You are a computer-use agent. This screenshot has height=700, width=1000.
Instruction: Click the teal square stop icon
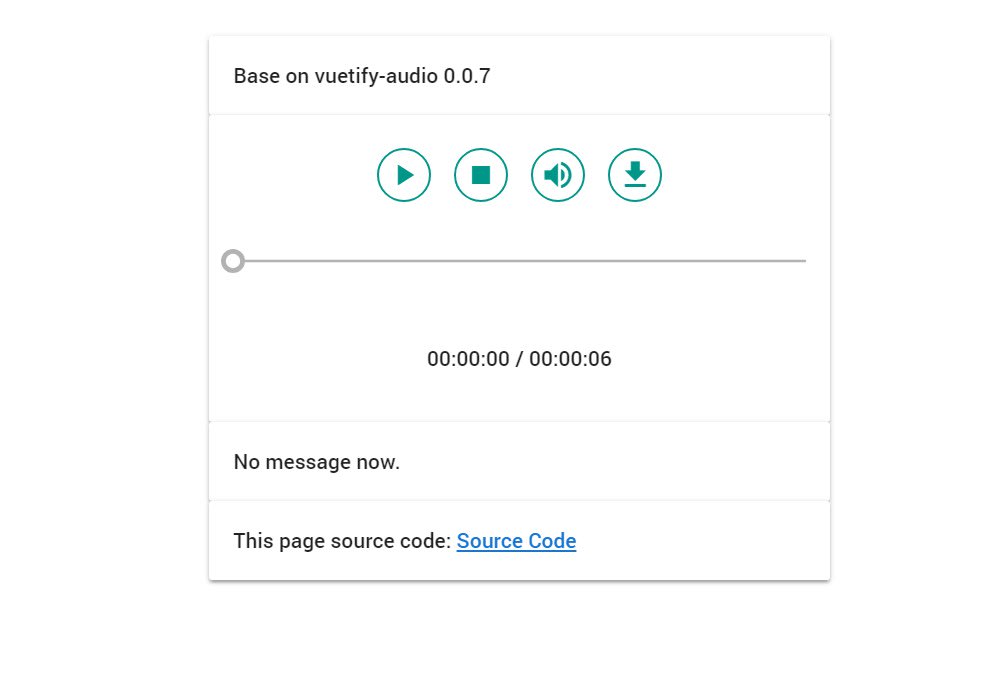[481, 175]
